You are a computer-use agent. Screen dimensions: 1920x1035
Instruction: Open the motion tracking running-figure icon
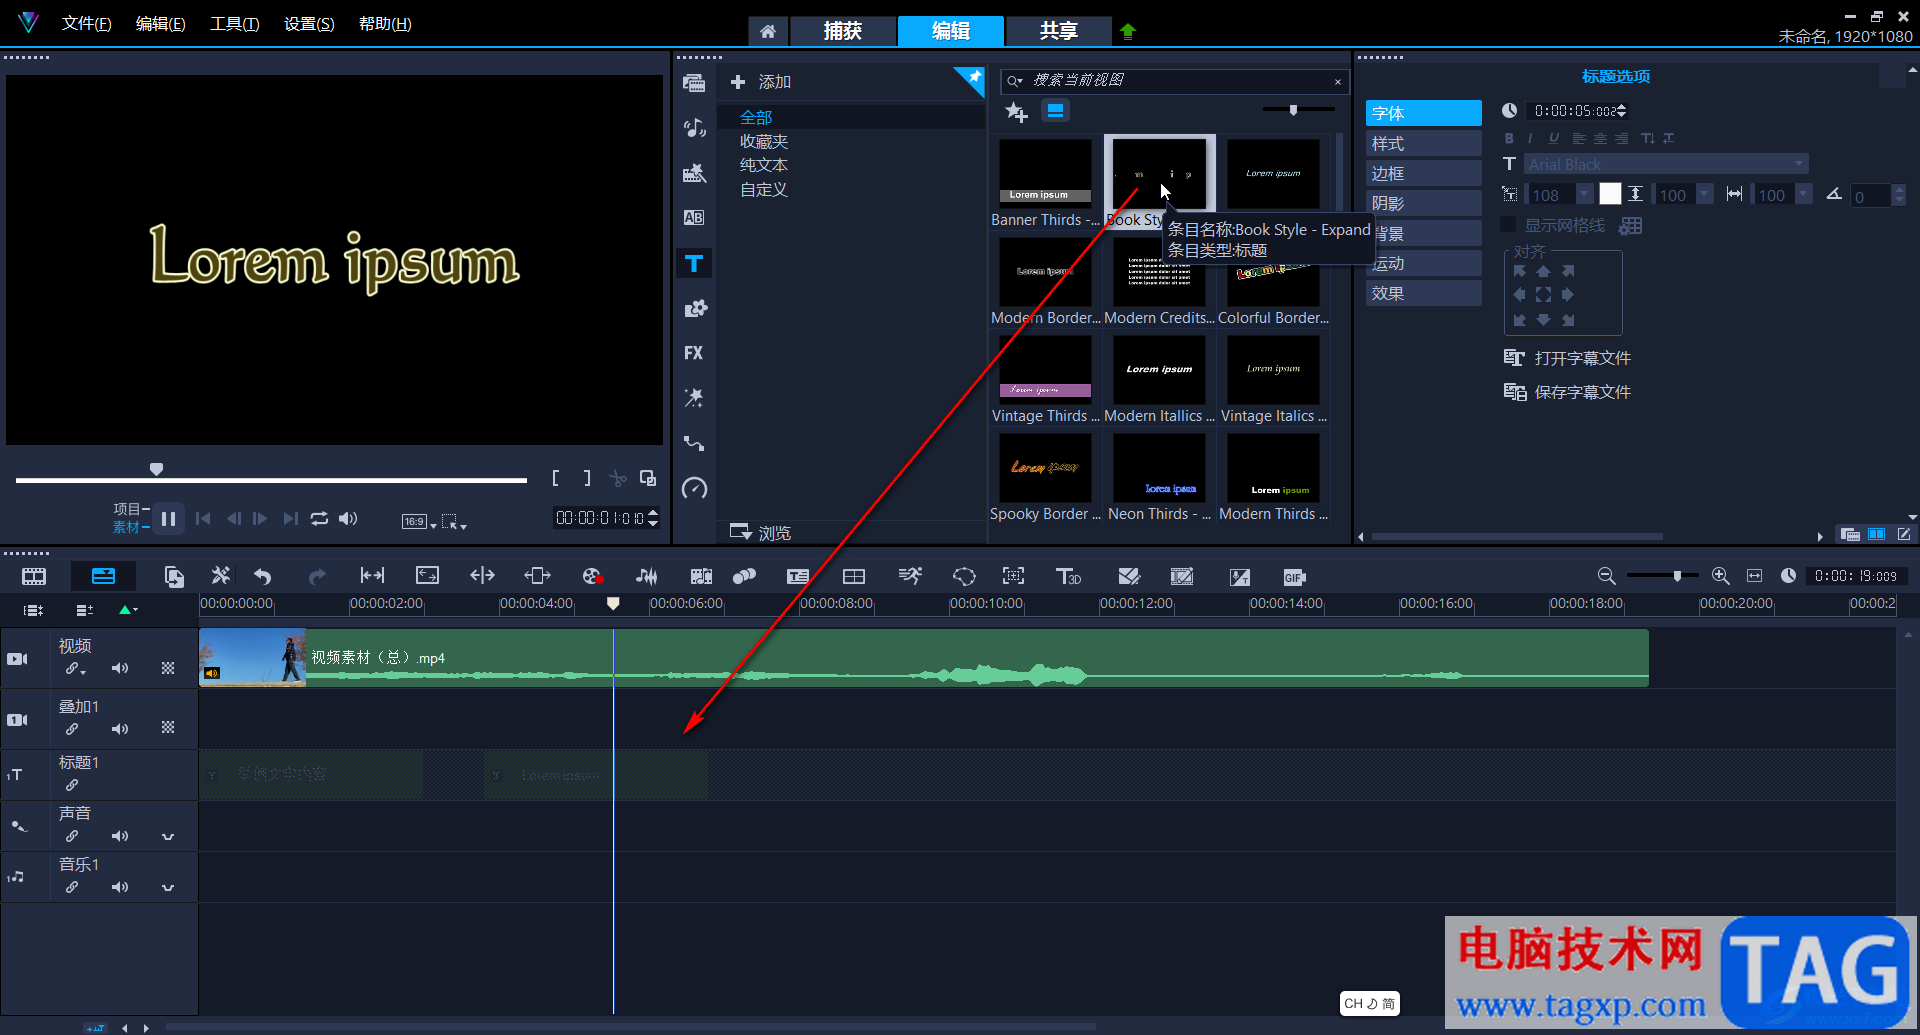point(910,576)
